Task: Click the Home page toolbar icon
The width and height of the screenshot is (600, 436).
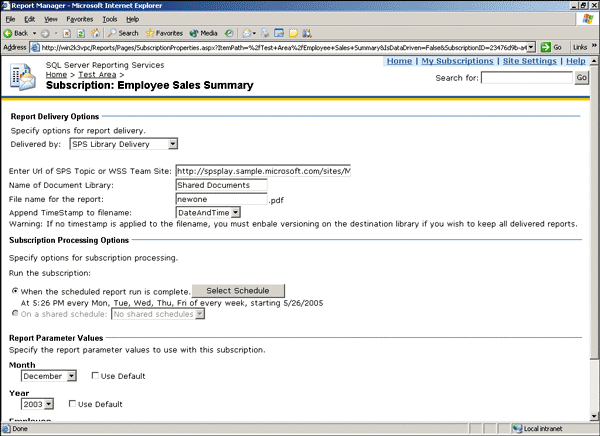Action: click(95, 33)
